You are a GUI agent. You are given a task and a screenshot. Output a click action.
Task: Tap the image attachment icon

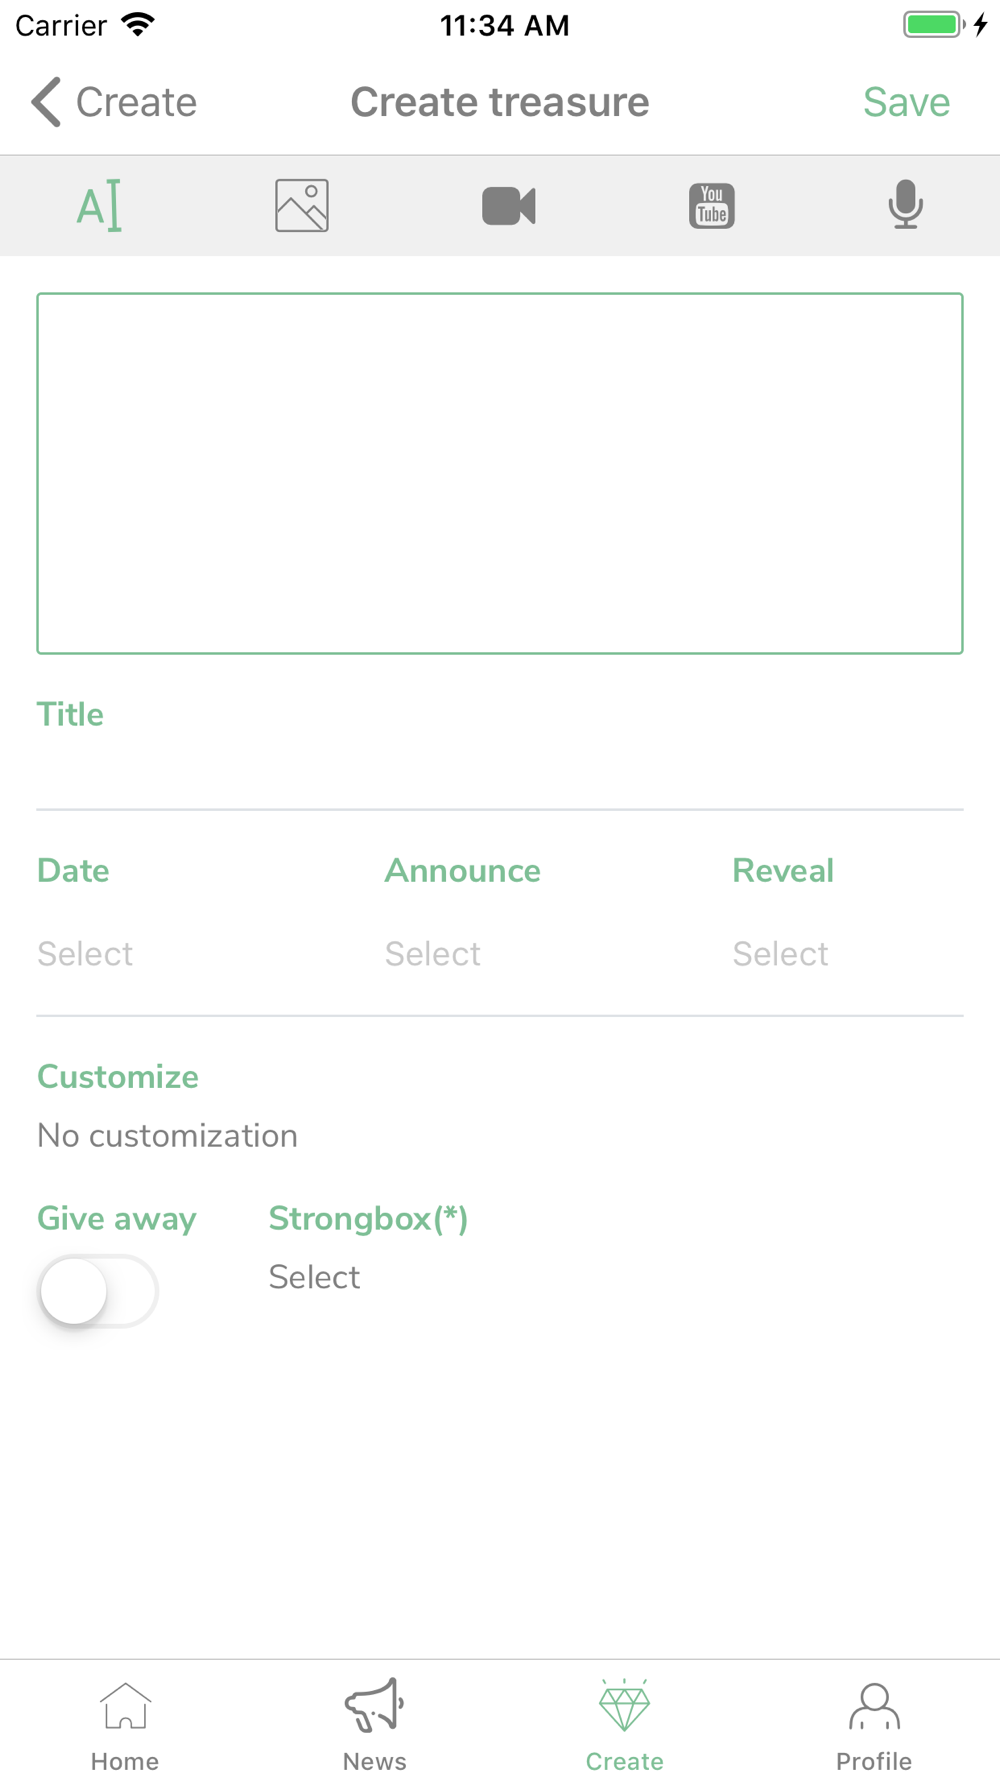click(x=302, y=206)
